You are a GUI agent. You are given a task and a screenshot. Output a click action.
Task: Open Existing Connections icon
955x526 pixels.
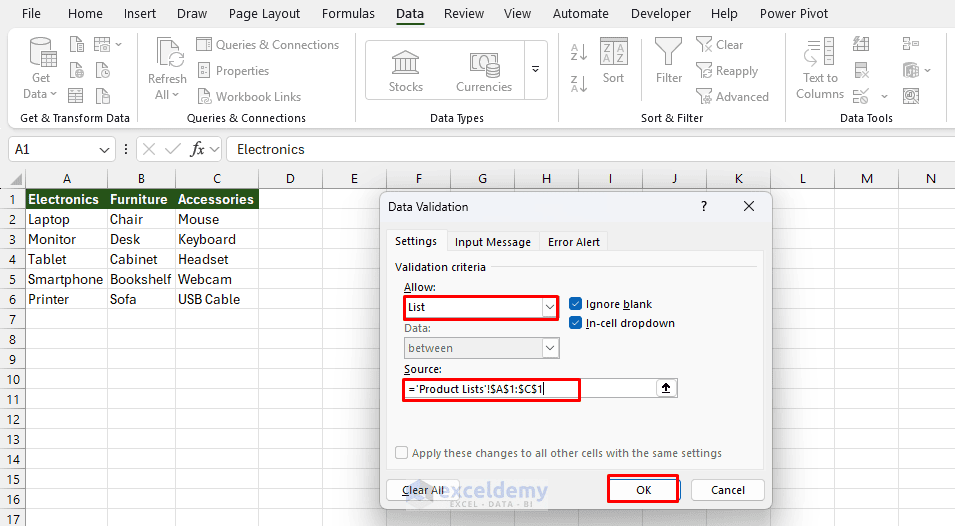[102, 96]
